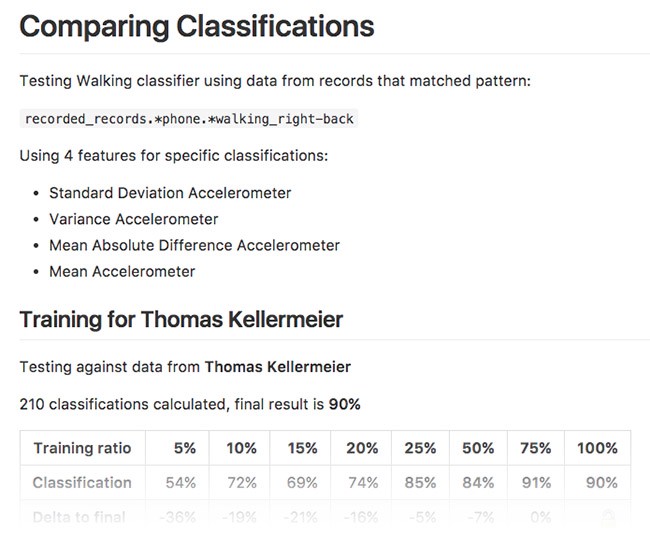The width and height of the screenshot is (650, 550).
Task: Click the "Mean Absolute Difference Accelerometer" bullet
Action: point(194,245)
